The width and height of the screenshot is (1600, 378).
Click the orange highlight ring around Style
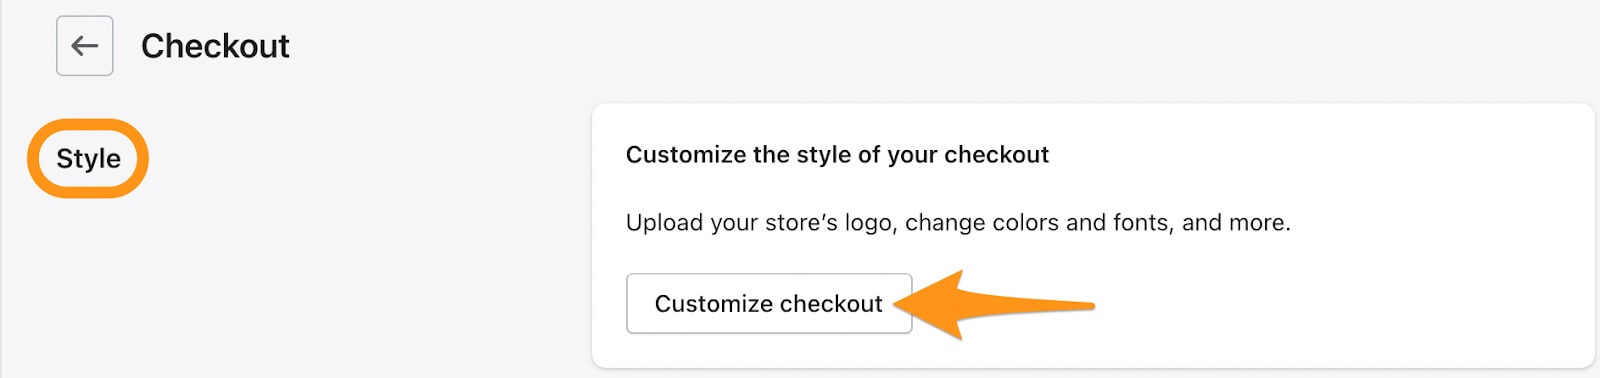coord(88,158)
